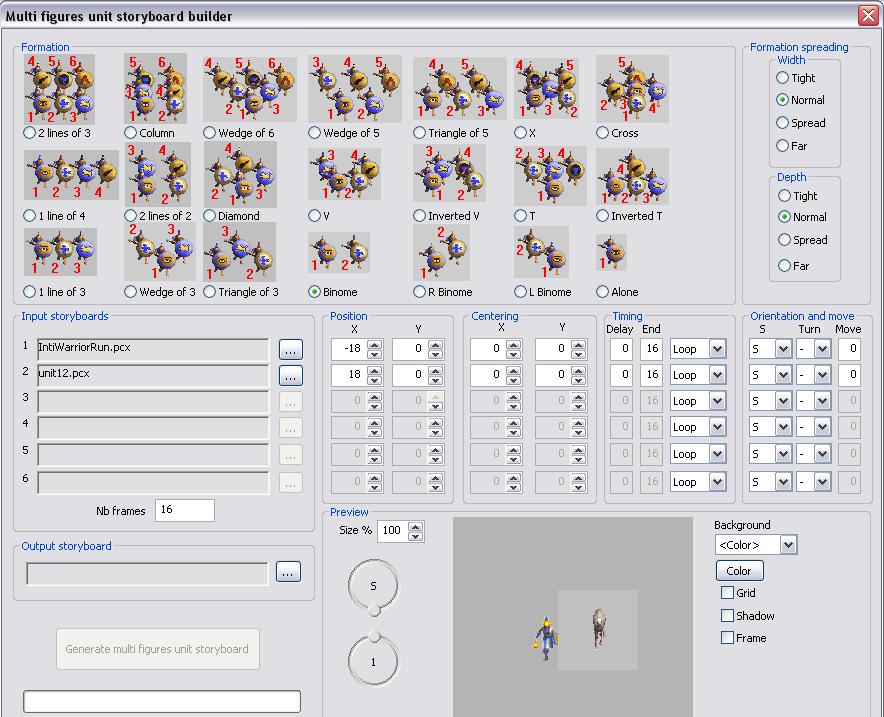
Task: Browse for input storyboard 2 file
Action: (x=291, y=375)
